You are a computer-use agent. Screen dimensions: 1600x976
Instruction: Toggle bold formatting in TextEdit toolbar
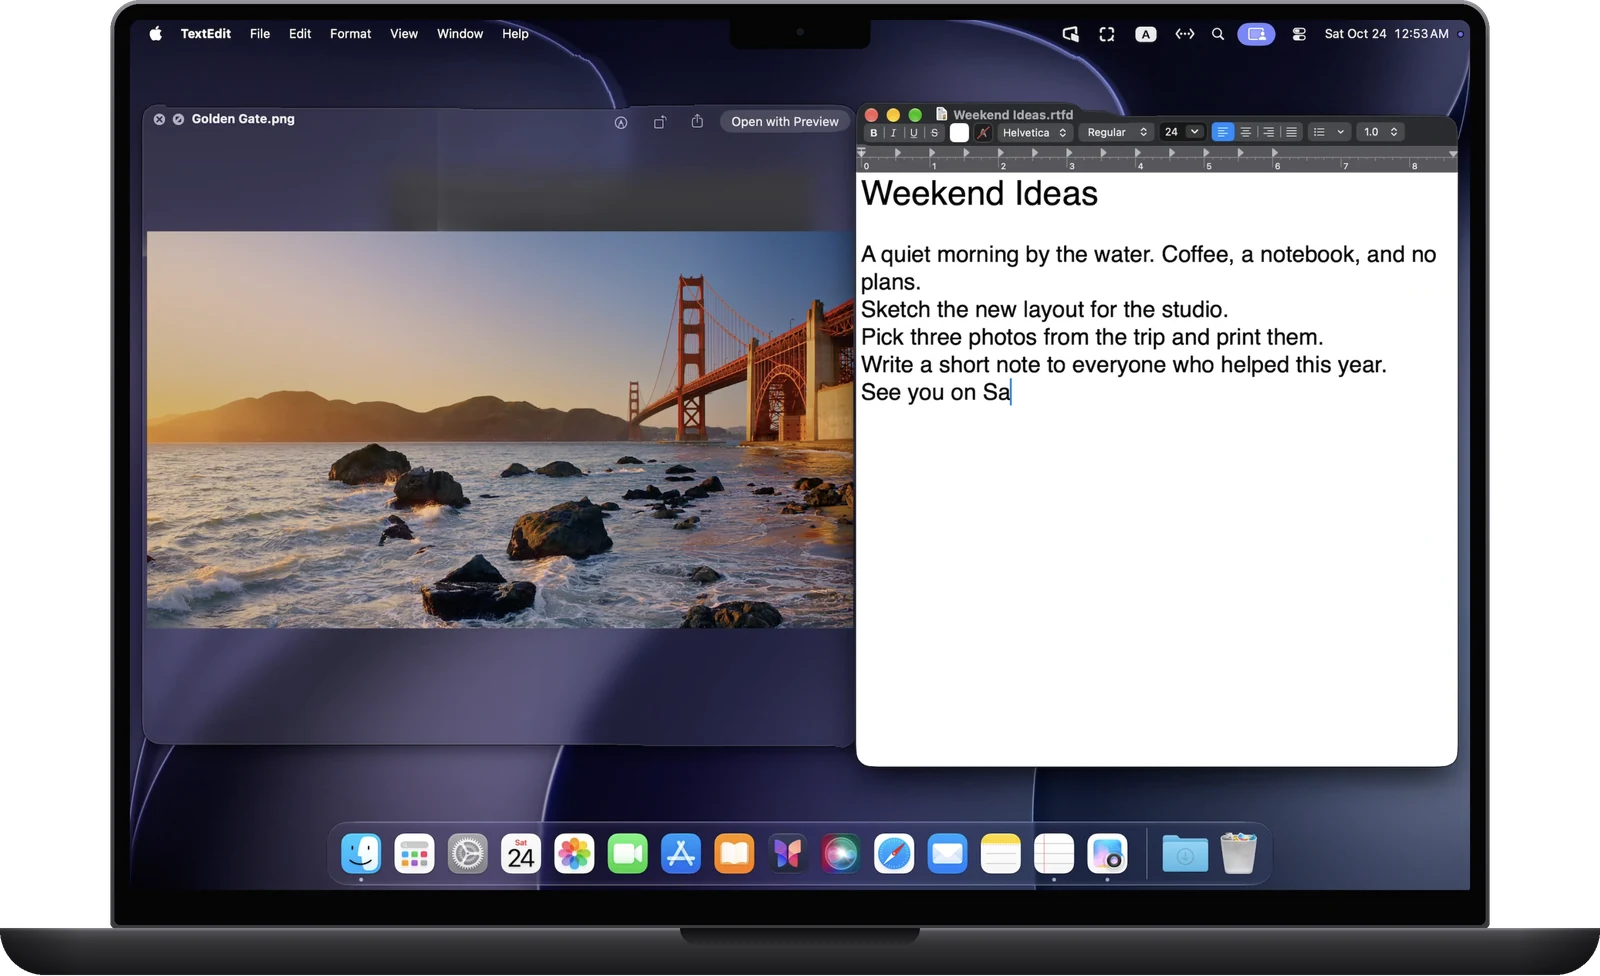tap(874, 133)
